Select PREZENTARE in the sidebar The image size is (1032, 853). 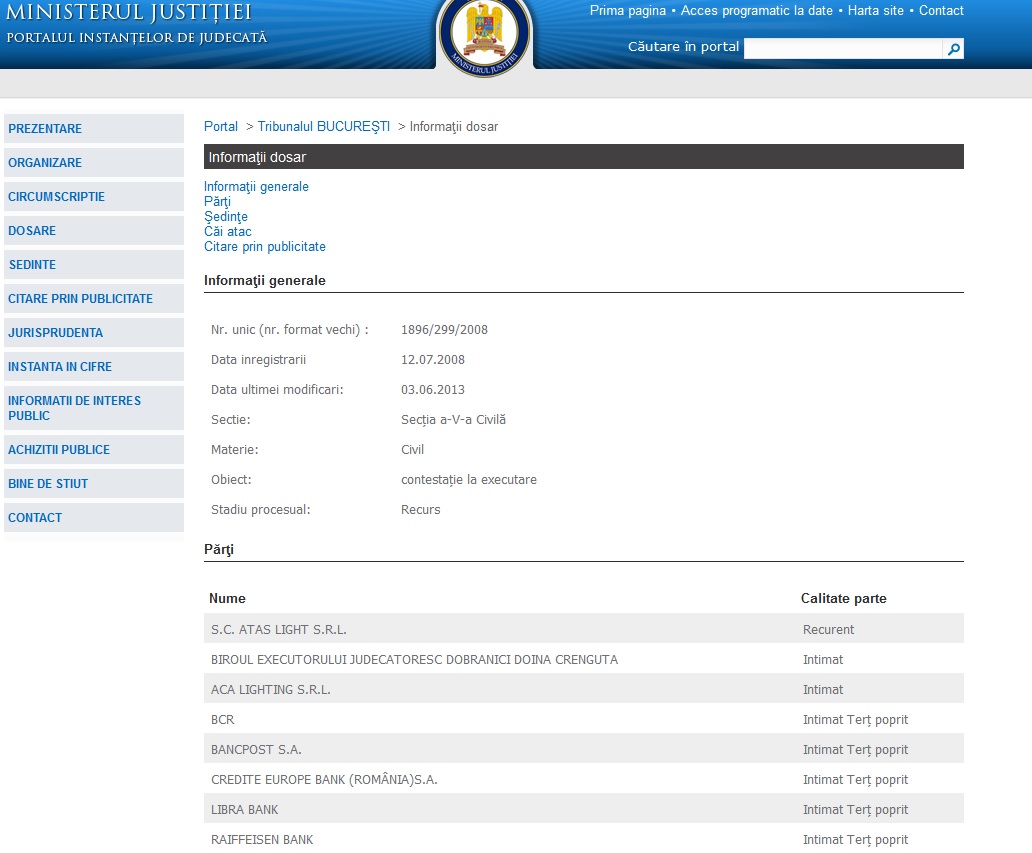45,129
